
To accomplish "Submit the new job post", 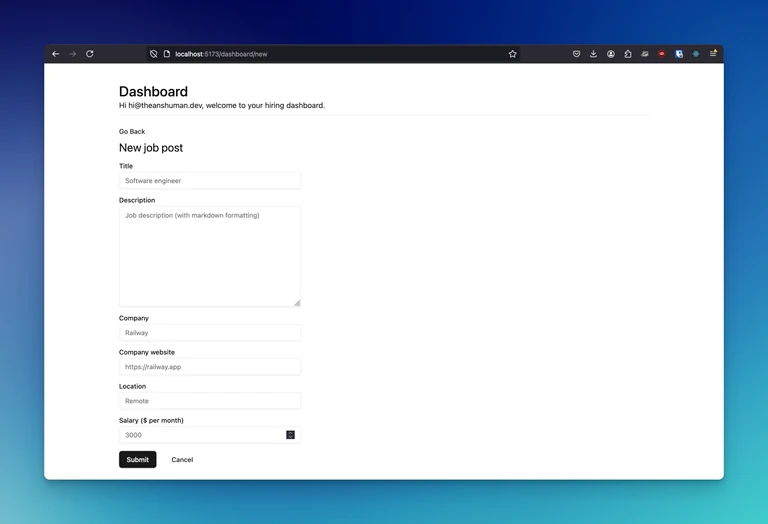I will 138,459.
